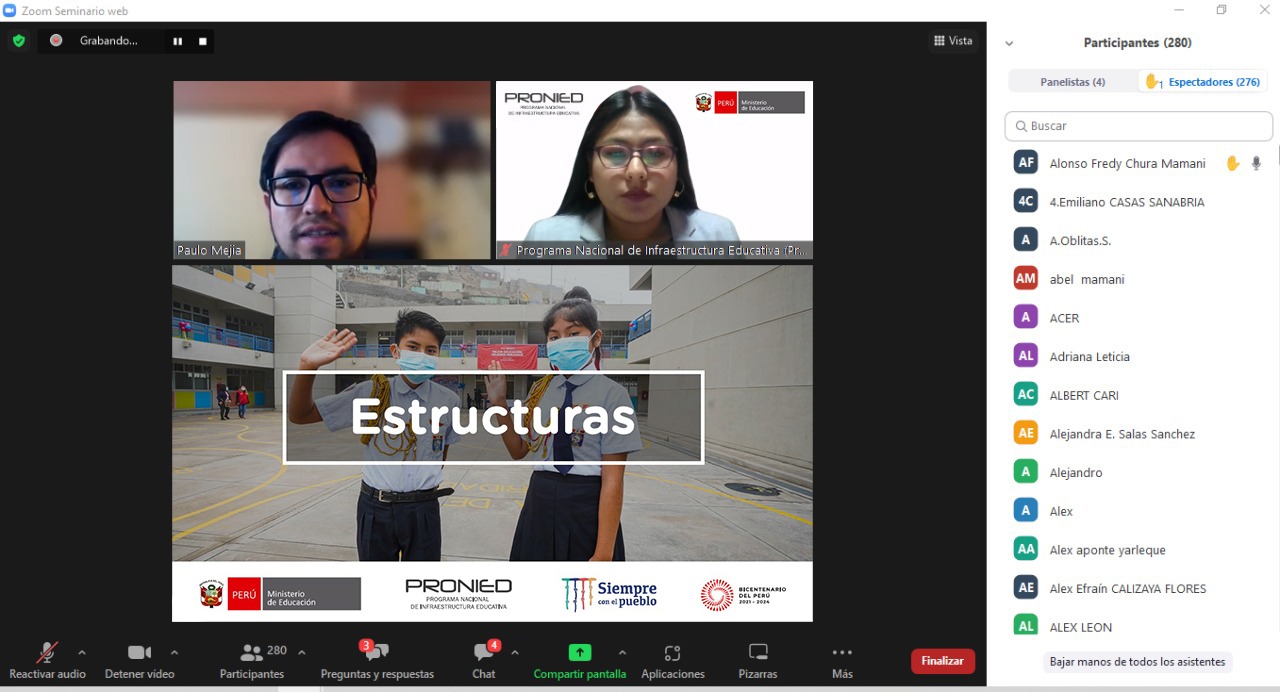
Task: Unmute with Reactivar audio button
Action: [47, 661]
